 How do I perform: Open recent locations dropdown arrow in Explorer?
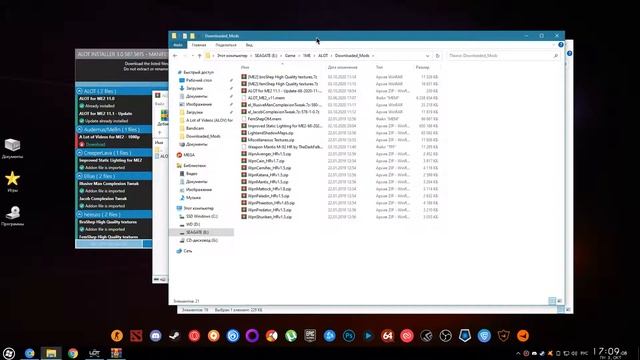192,56
